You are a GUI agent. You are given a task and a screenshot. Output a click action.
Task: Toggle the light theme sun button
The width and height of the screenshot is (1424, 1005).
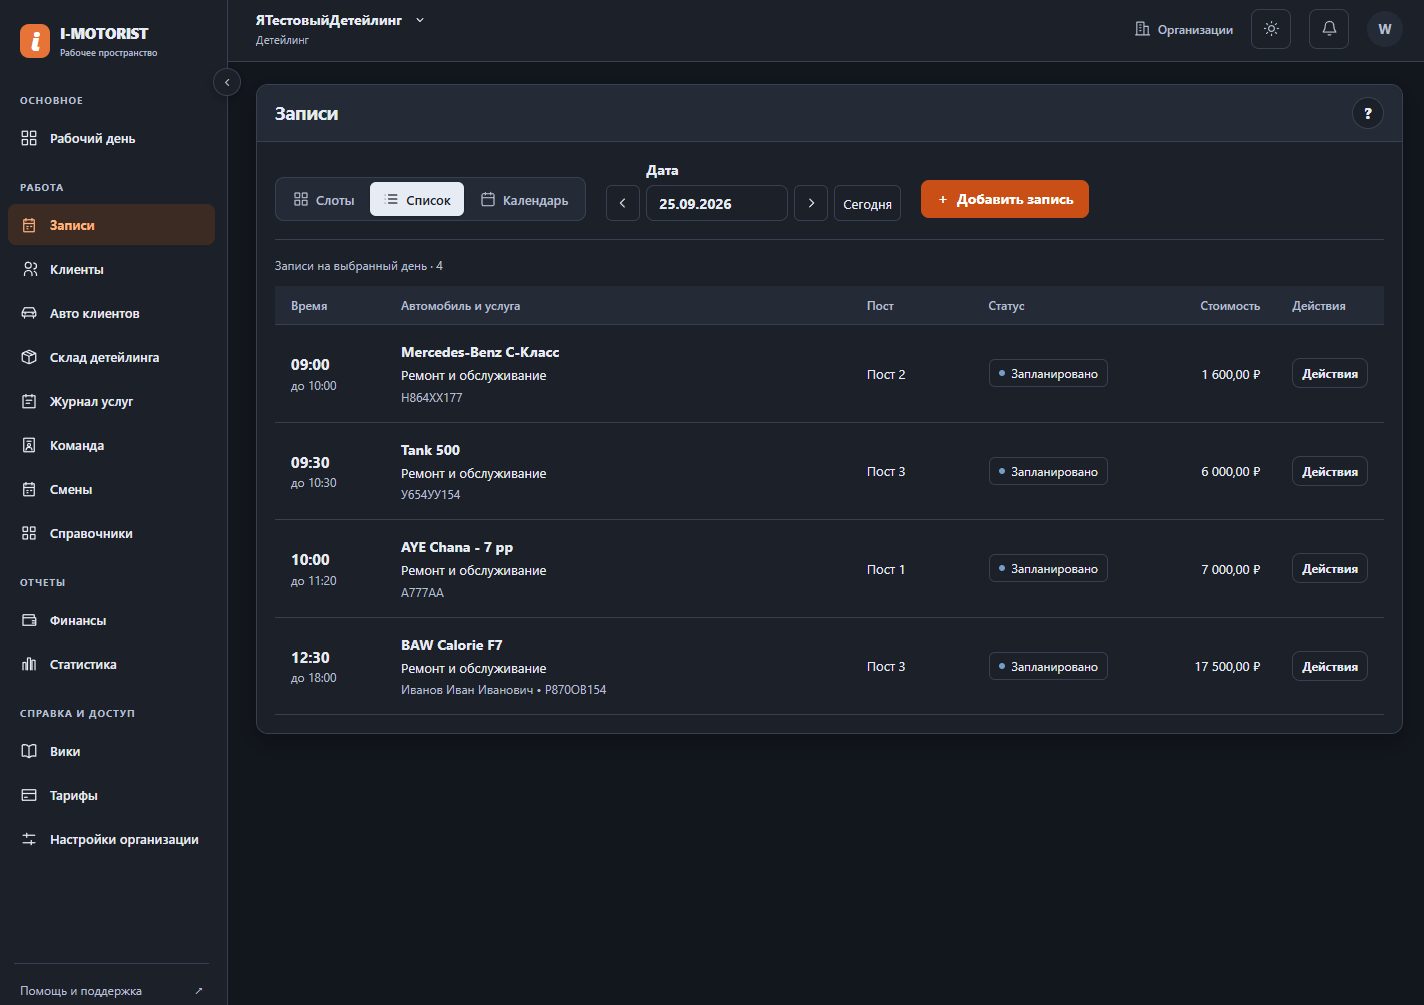1271,29
